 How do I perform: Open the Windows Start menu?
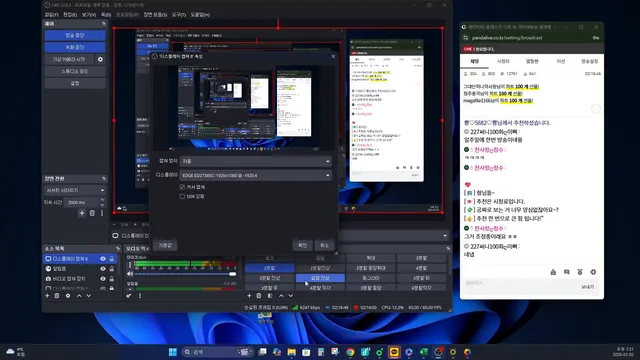point(173,352)
